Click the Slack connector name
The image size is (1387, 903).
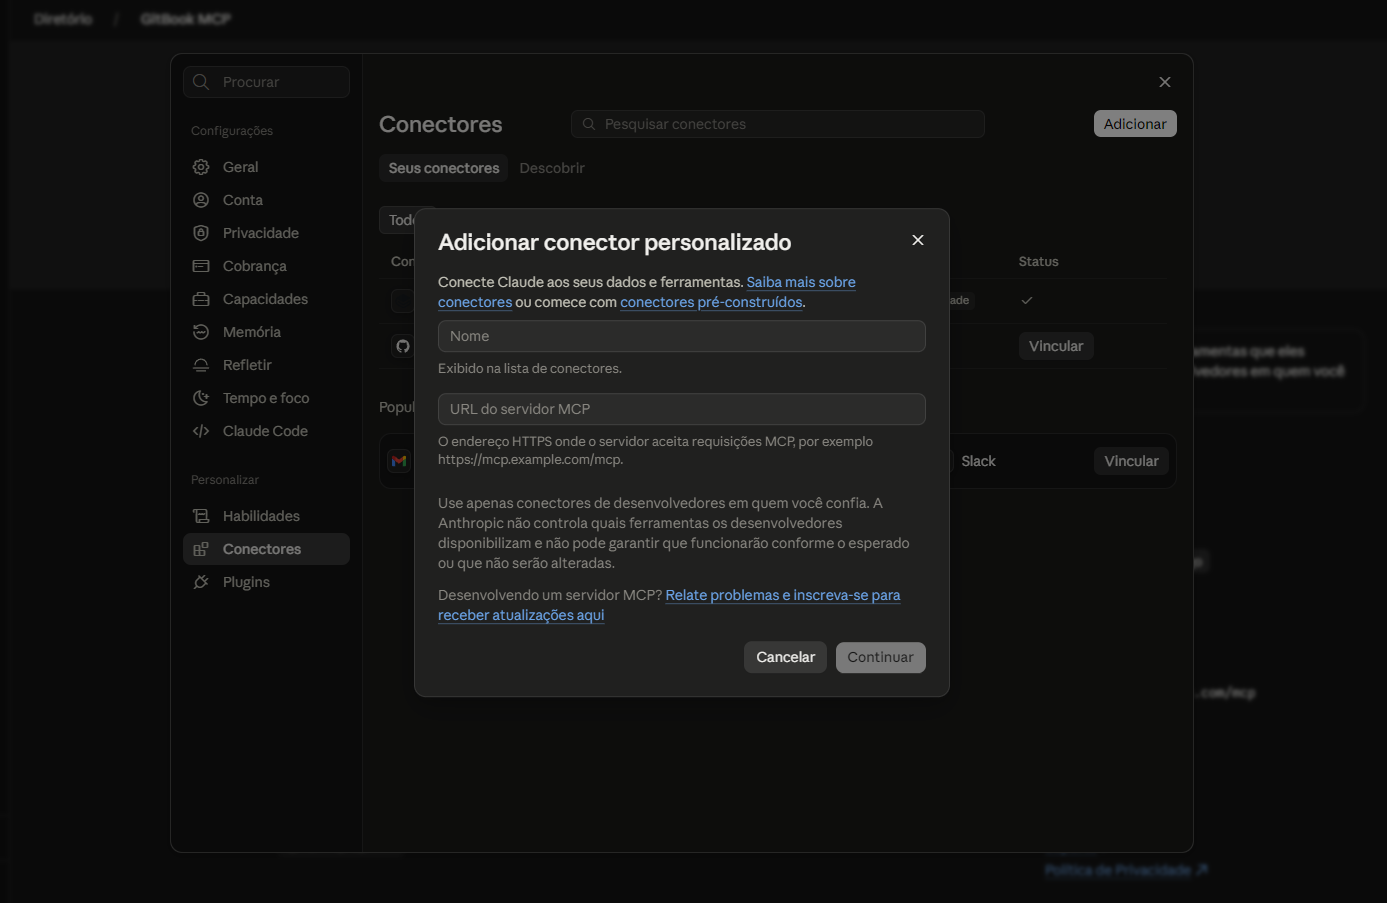(978, 461)
